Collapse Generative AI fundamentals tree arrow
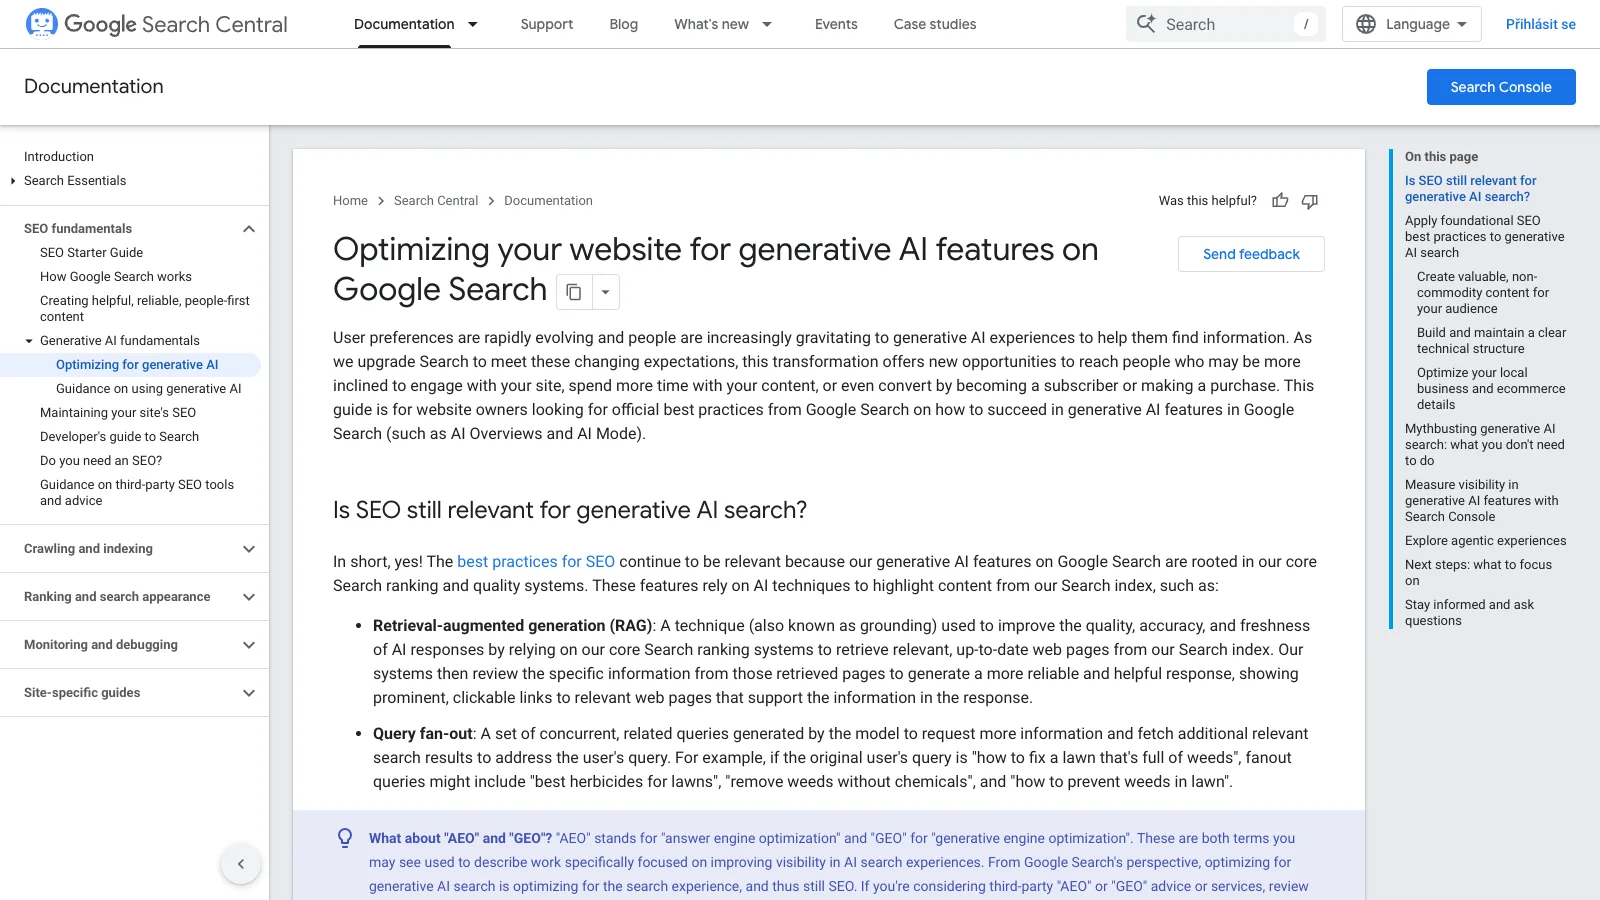The height and width of the screenshot is (900, 1600). (29, 341)
